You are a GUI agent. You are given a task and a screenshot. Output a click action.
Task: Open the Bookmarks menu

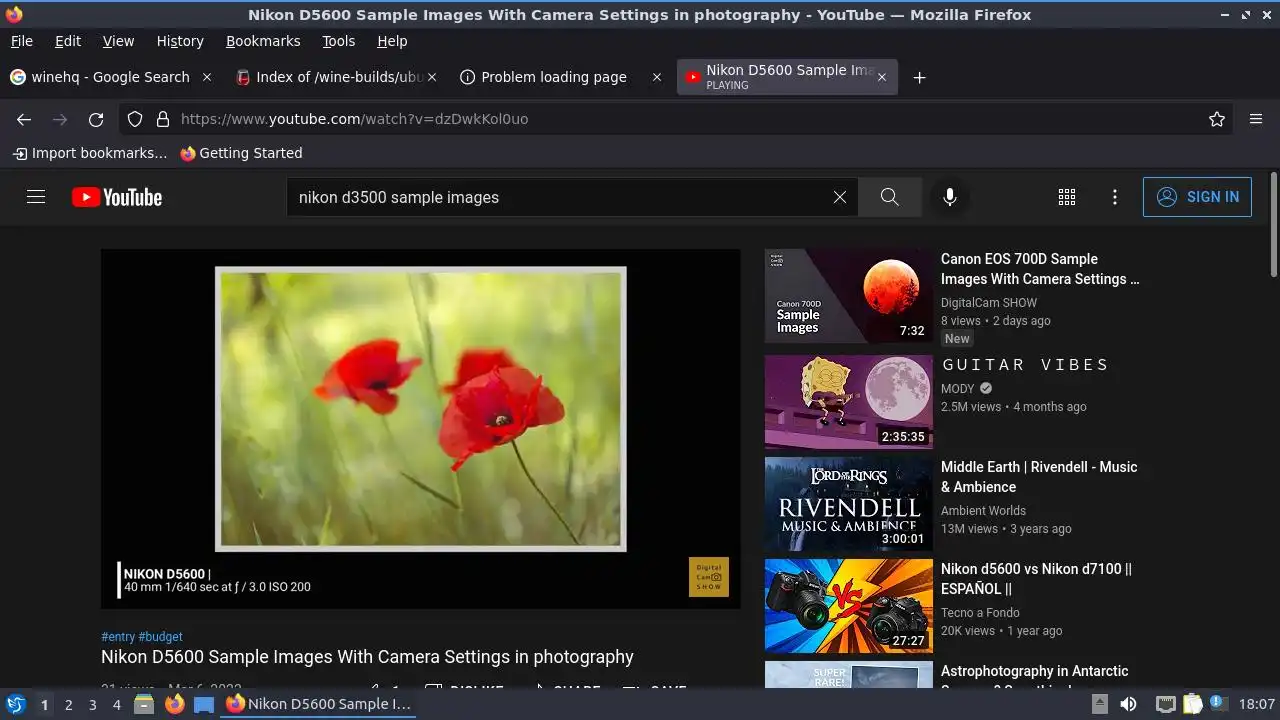(x=263, y=41)
